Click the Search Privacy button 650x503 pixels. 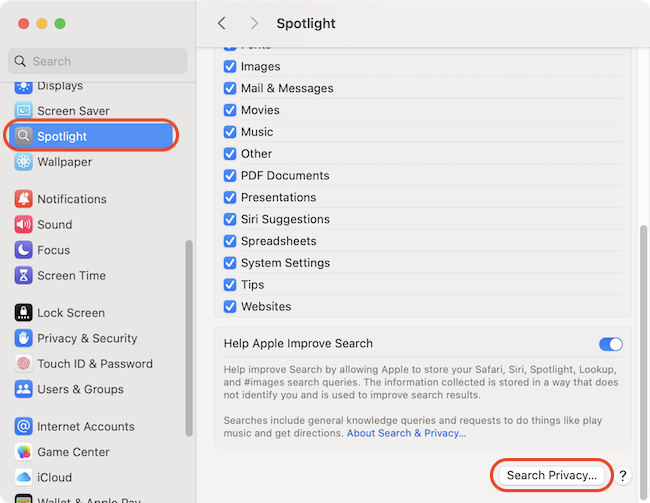point(551,475)
